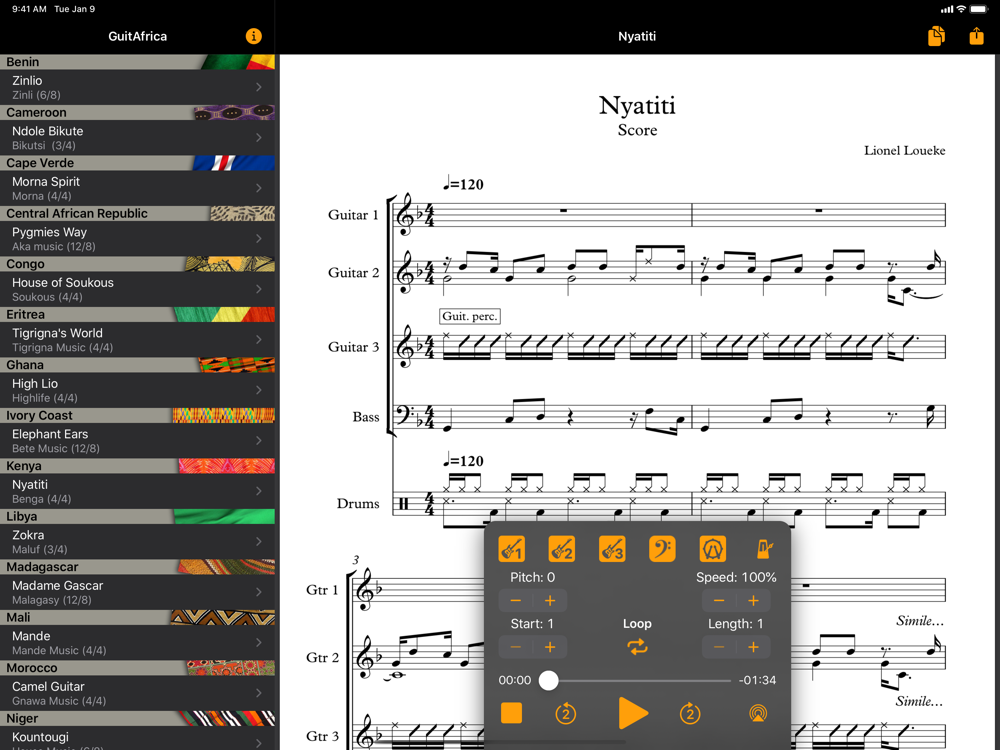Click the Speed: 100% label
The image size is (1000, 750).
(736, 577)
